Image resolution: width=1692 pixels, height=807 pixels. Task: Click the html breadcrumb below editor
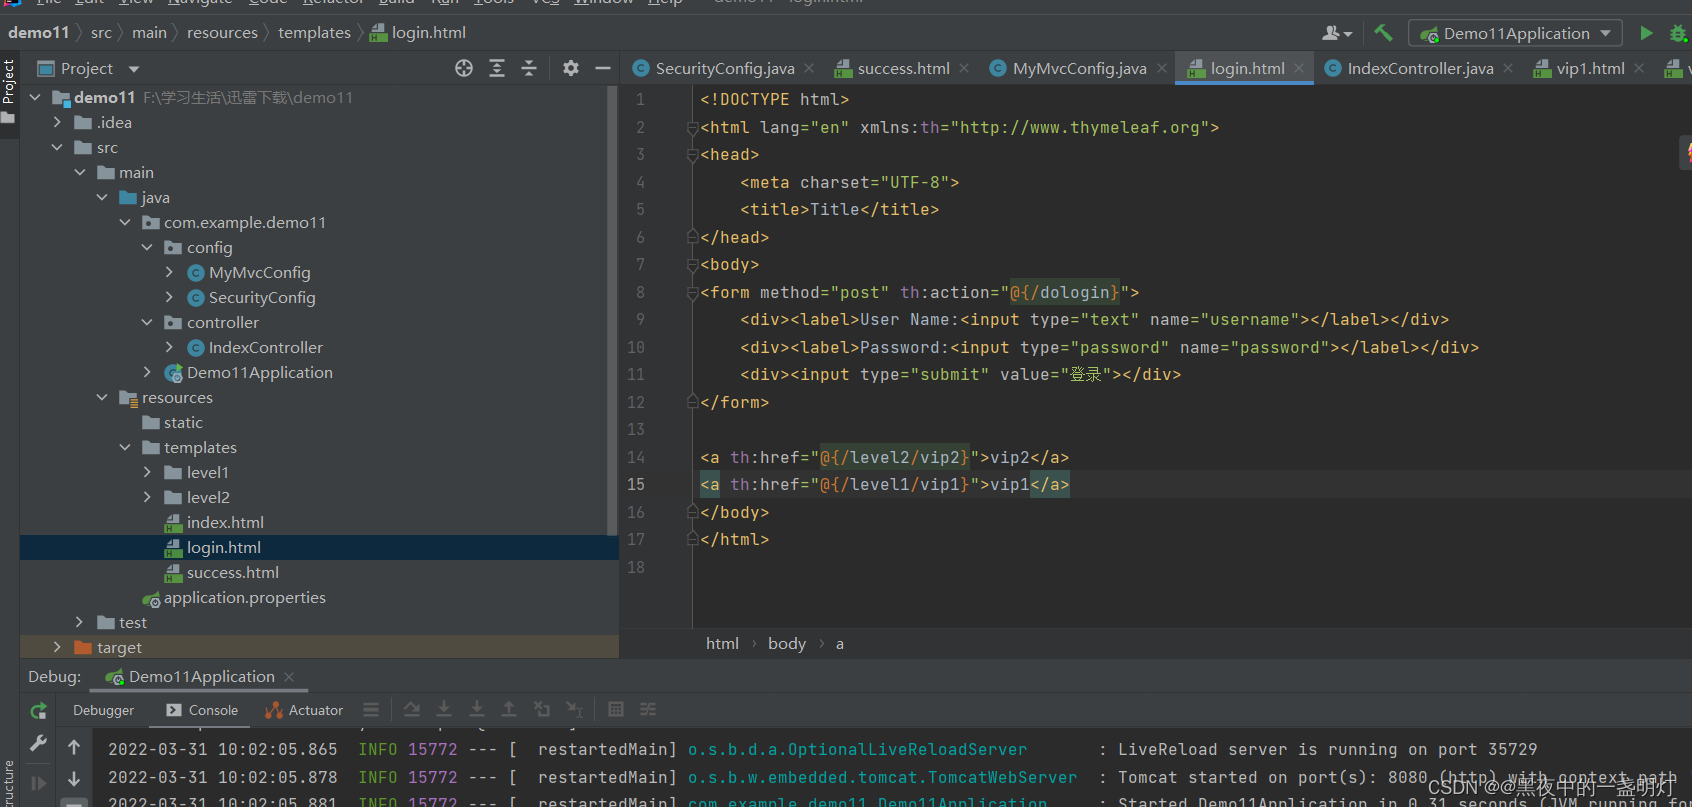tap(722, 644)
